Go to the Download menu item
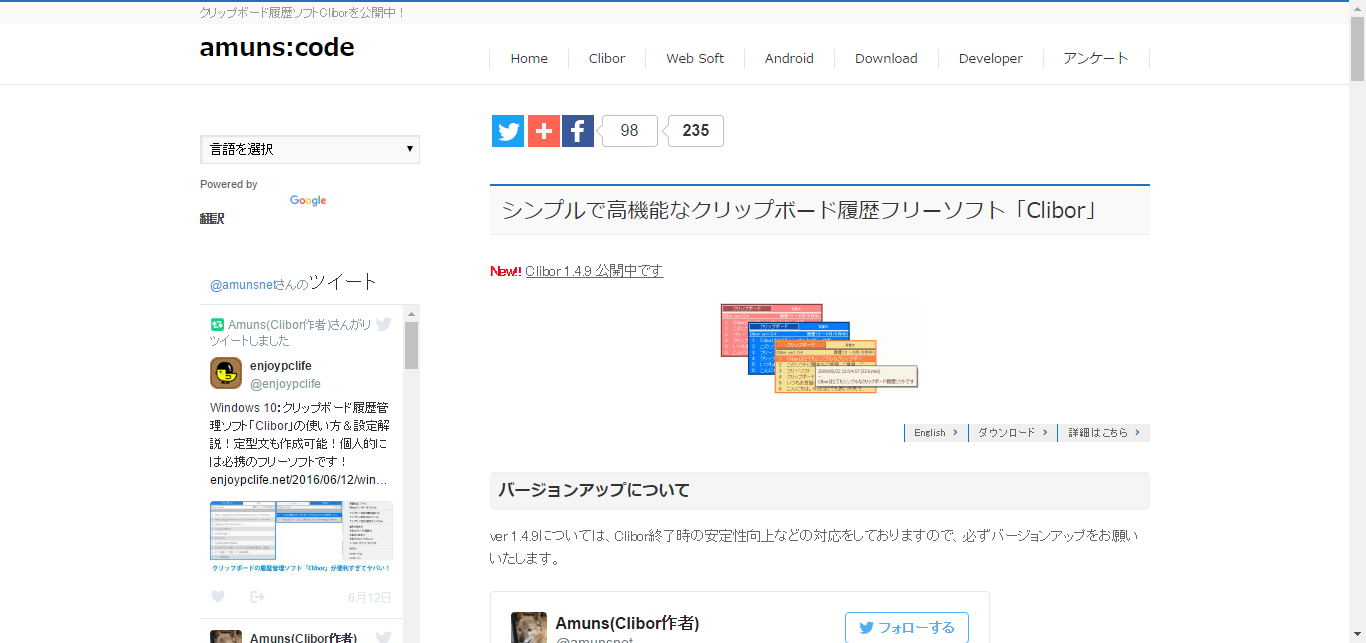Image resolution: width=1366 pixels, height=643 pixels. 886,59
